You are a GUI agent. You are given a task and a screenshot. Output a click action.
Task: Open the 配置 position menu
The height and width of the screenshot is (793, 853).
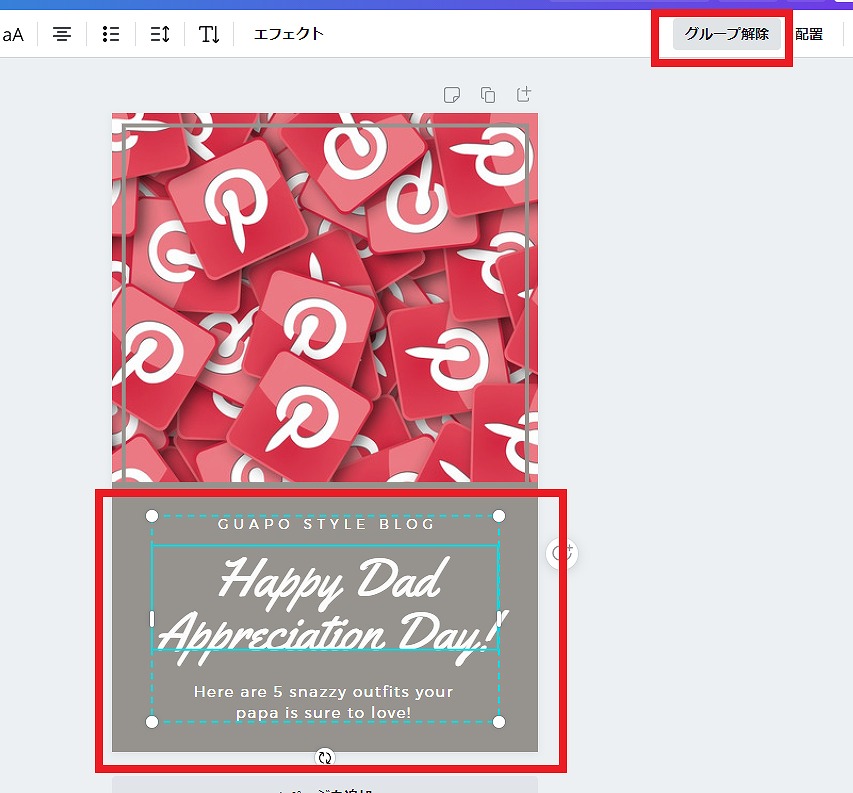809,34
